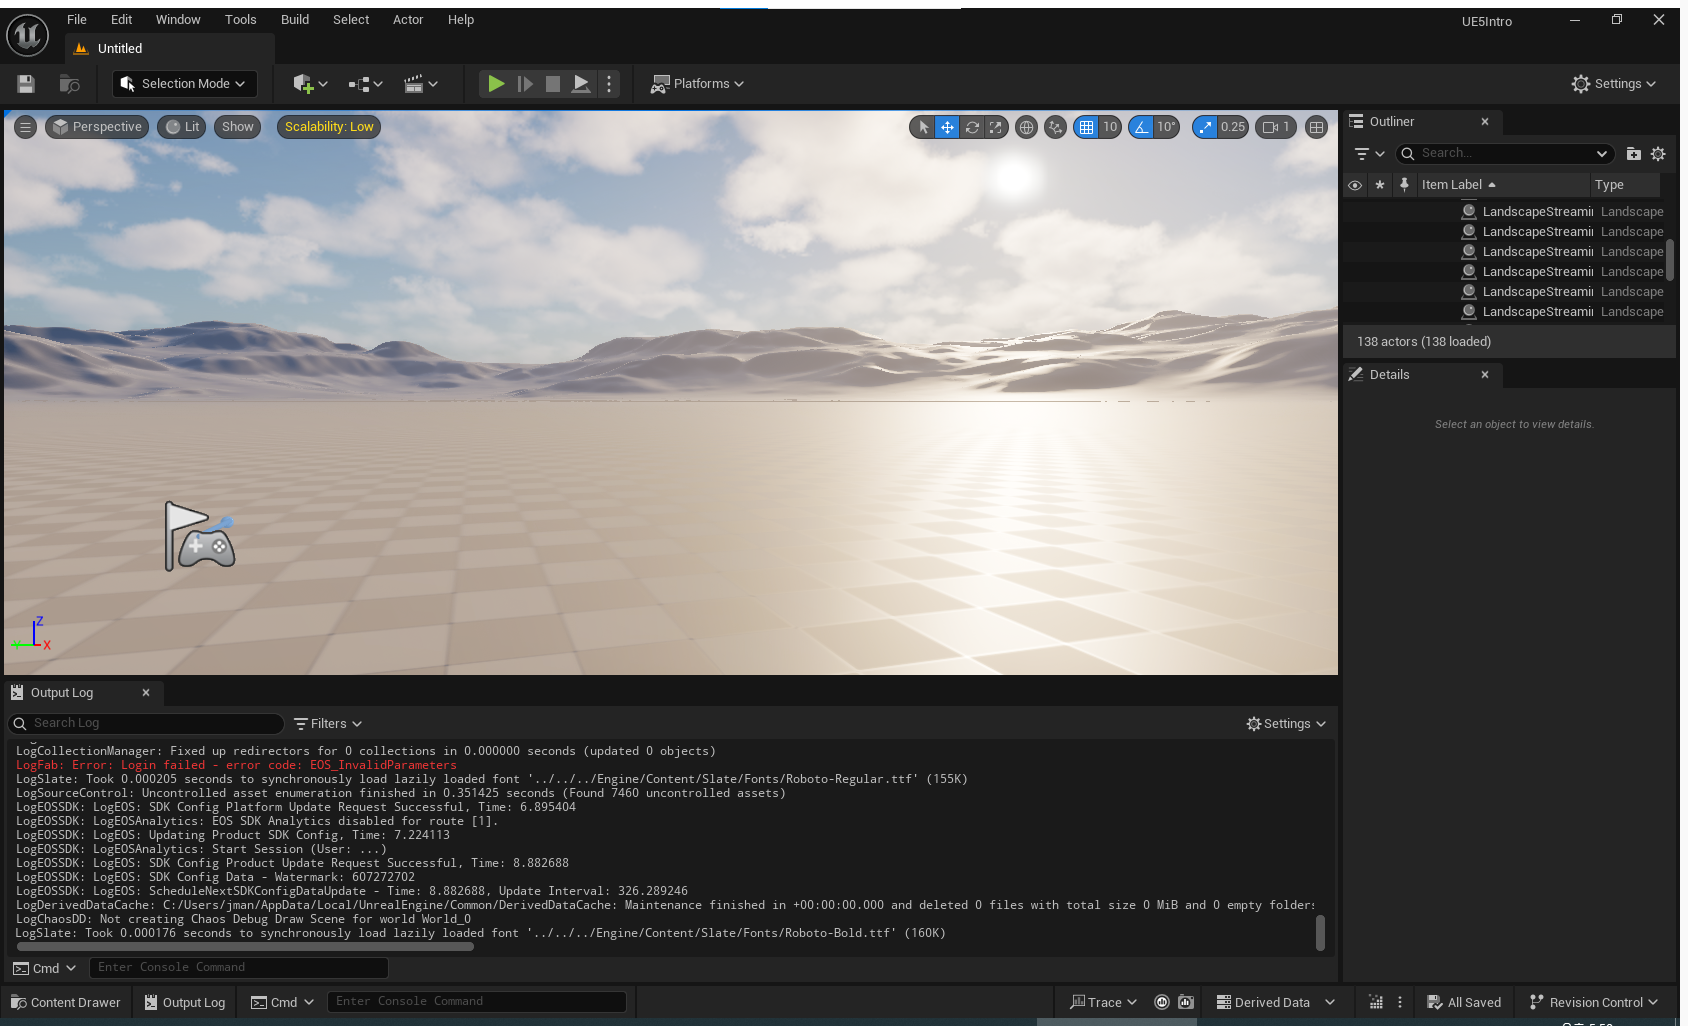Viewport: 1688px width, 1026px height.
Task: Open the Output Log Settings dropdown
Action: click(1286, 724)
